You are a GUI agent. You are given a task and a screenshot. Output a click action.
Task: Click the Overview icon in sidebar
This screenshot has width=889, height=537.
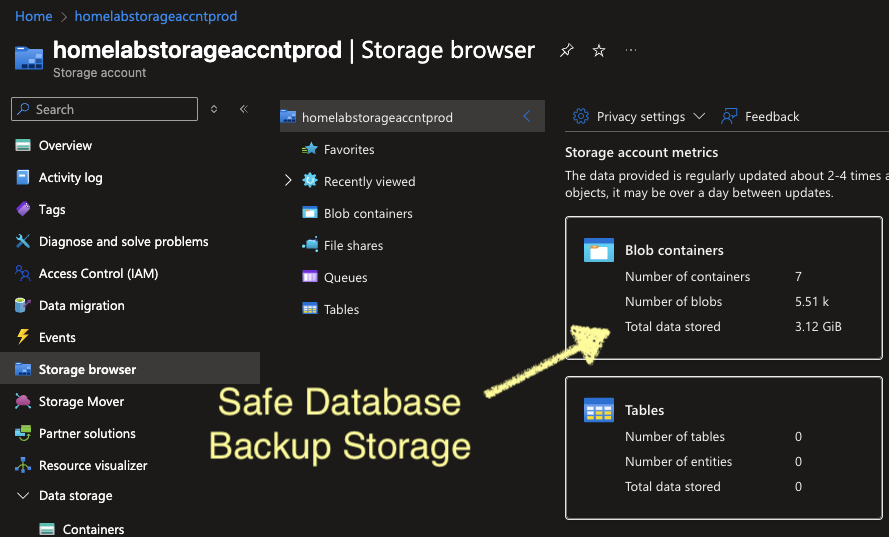[x=23, y=145]
